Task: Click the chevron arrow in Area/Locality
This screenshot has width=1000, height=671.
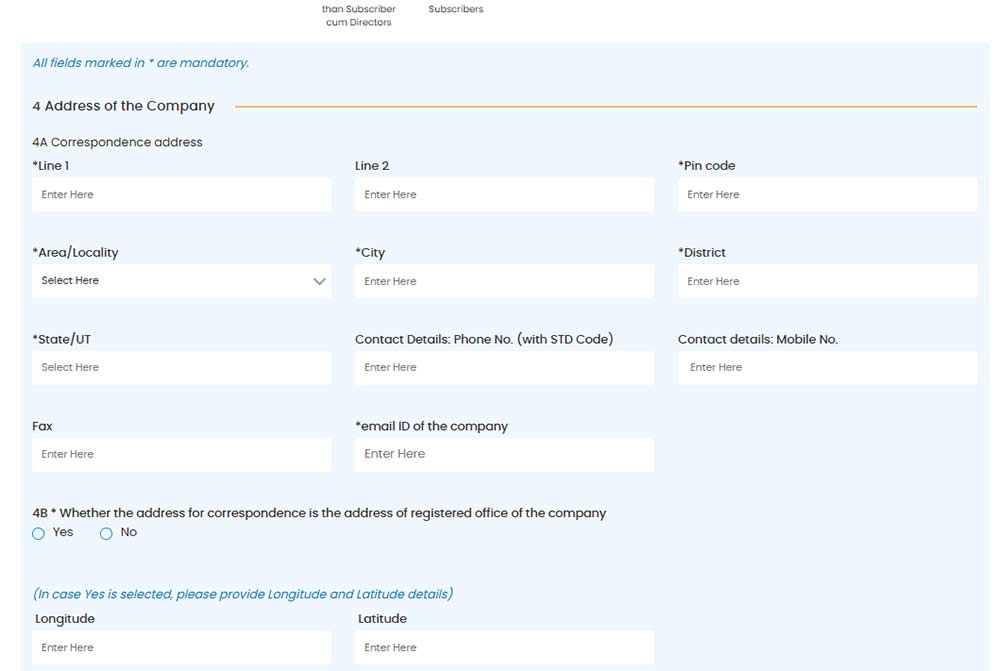Action: tap(319, 281)
